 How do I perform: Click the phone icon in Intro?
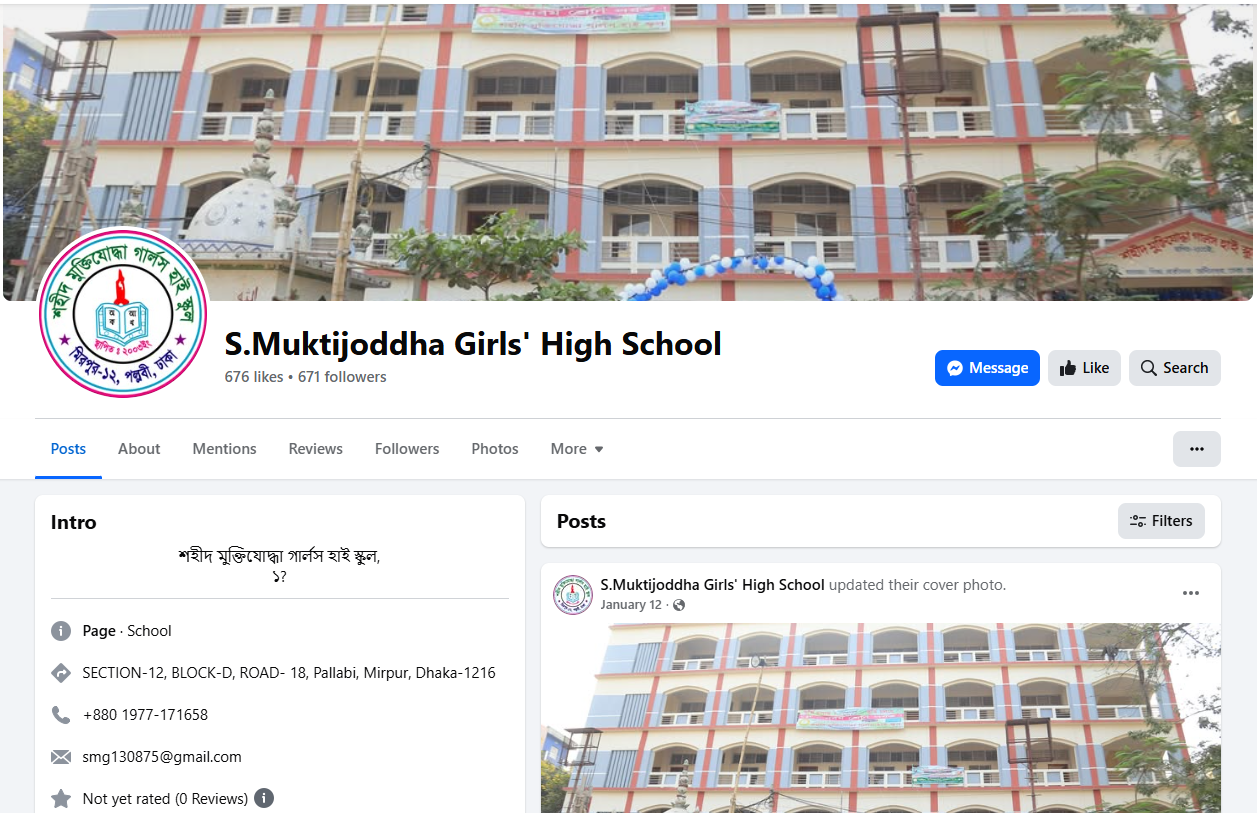click(x=61, y=715)
